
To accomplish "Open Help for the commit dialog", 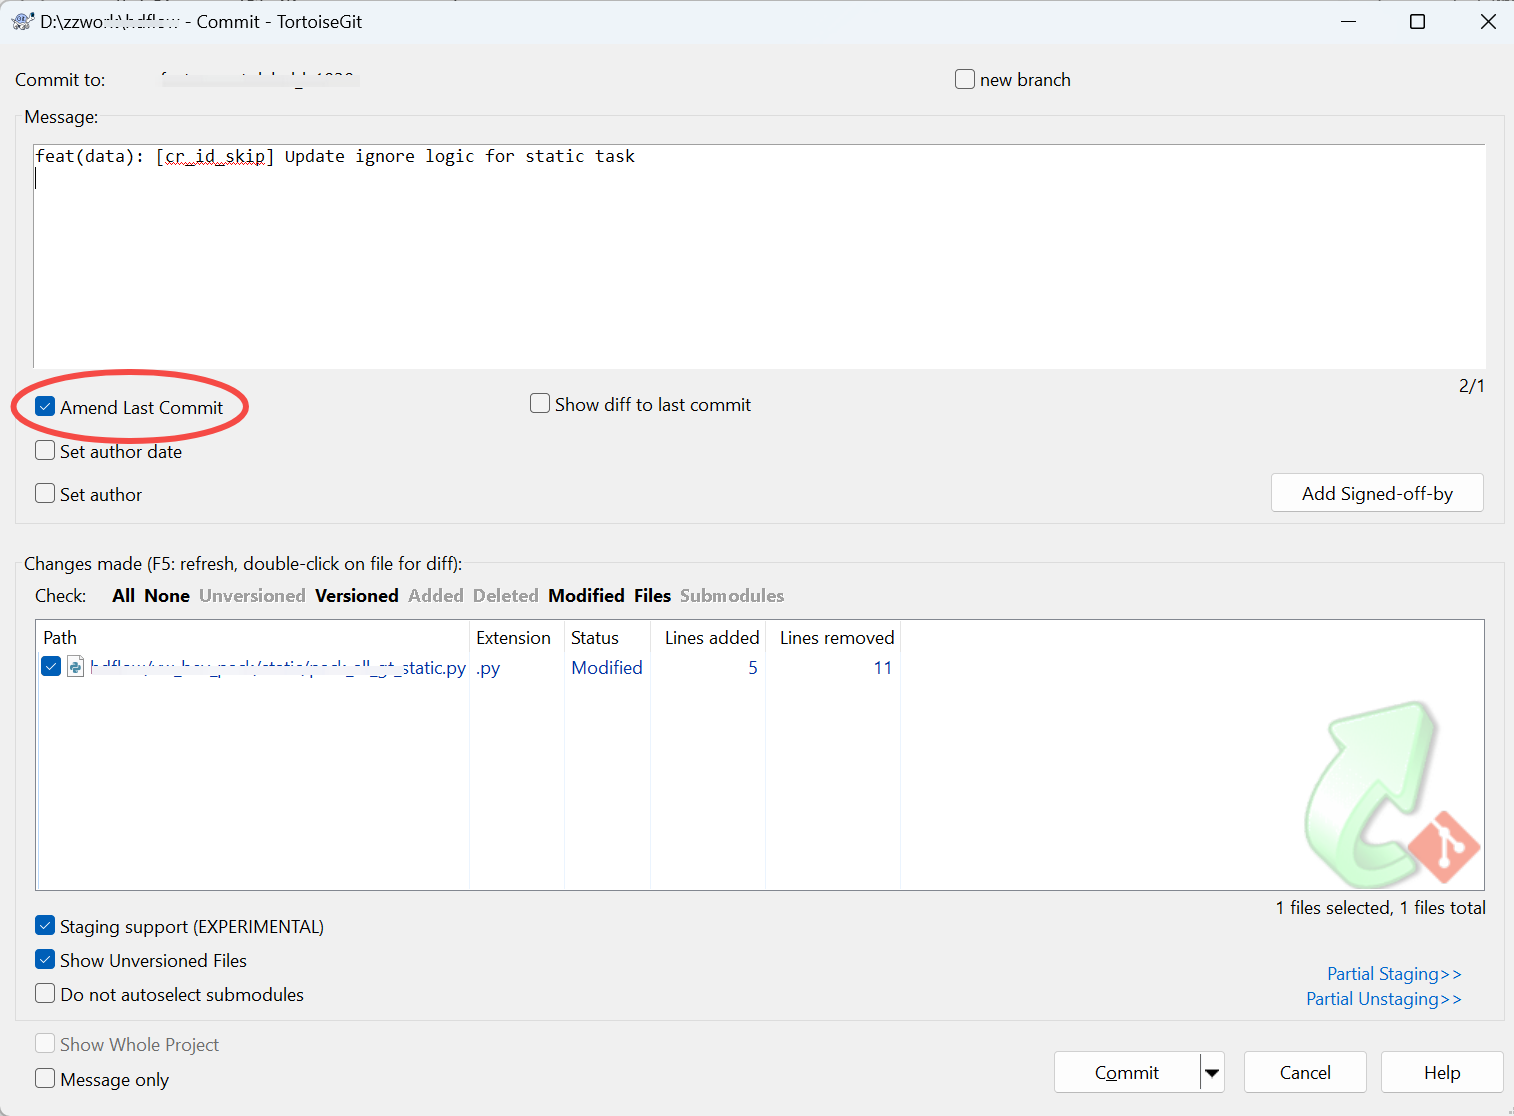I will (x=1442, y=1072).
